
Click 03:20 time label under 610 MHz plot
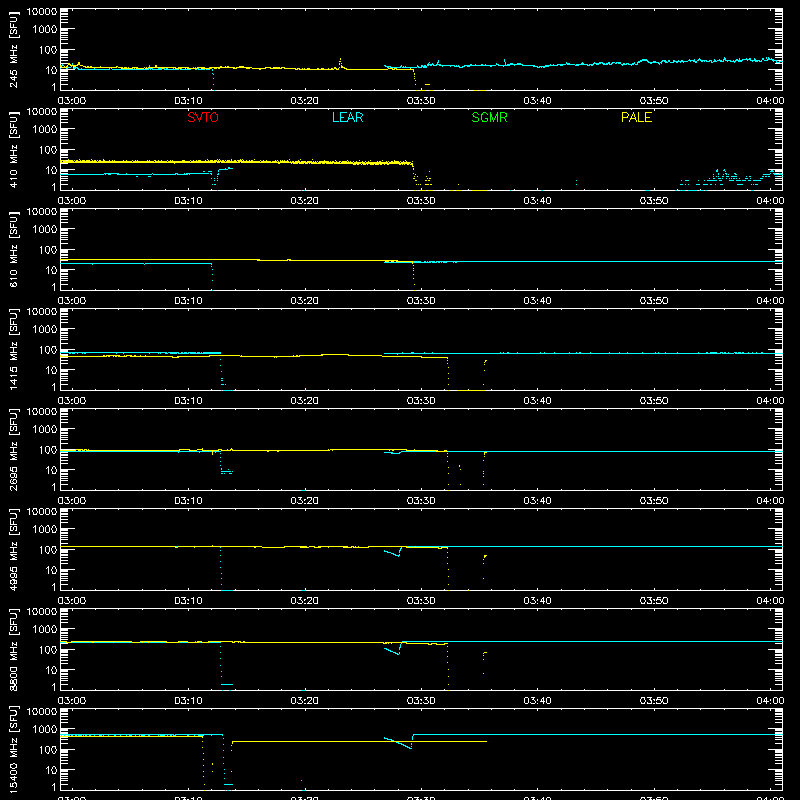(x=305, y=301)
